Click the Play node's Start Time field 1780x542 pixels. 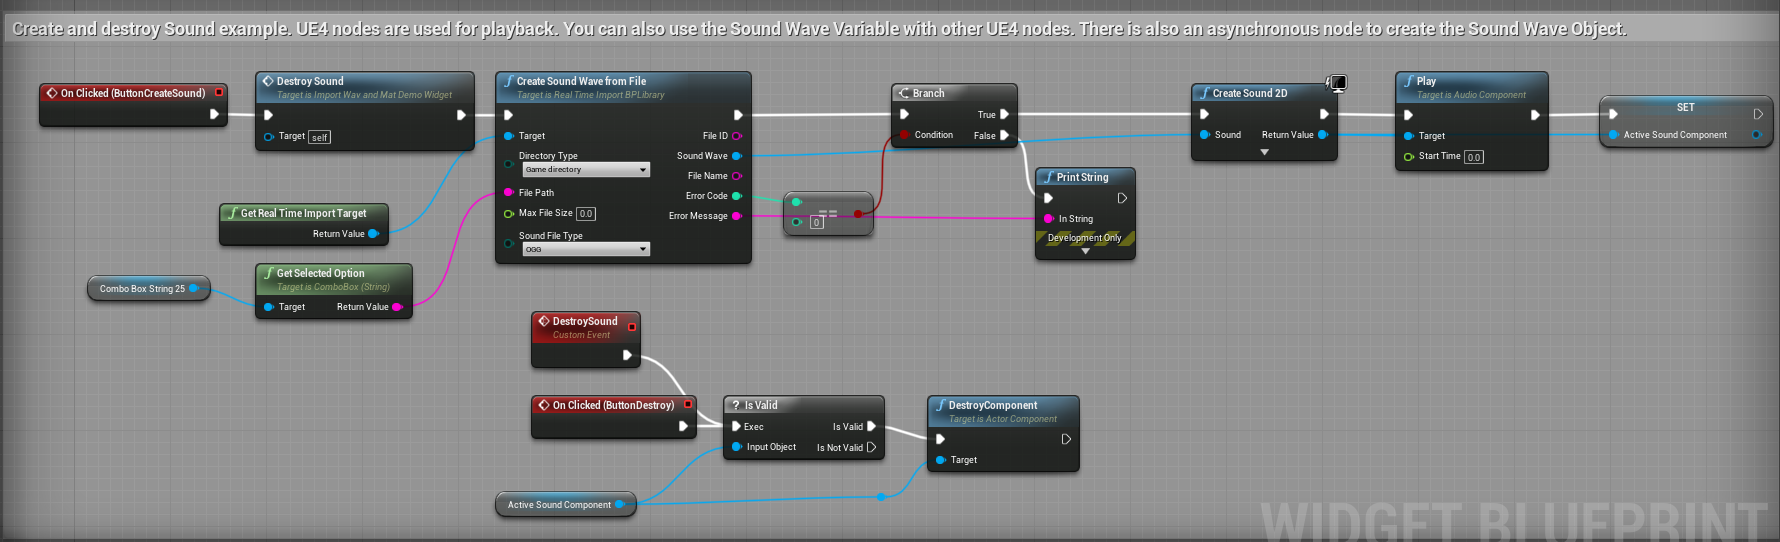pyautogui.click(x=1474, y=157)
